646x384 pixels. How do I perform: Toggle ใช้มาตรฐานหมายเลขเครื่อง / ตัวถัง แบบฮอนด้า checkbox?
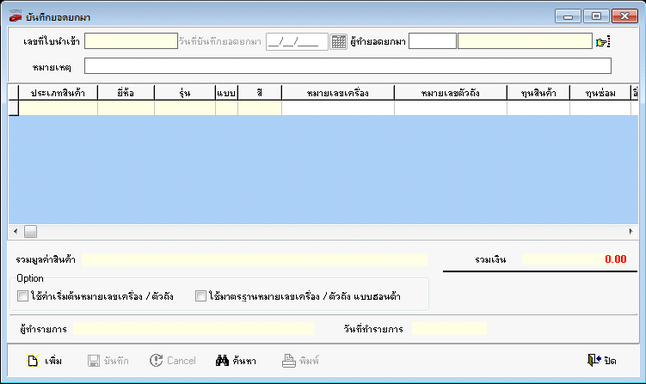(x=201, y=296)
